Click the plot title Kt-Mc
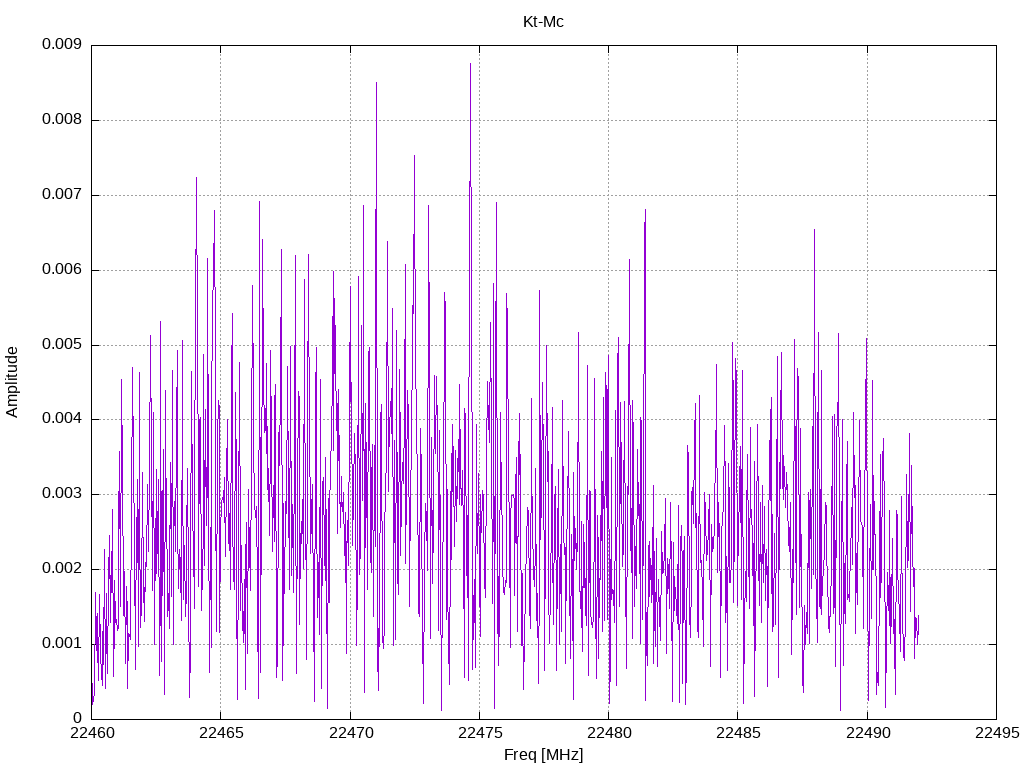This screenshot has width=1024, height=768. click(x=543, y=22)
